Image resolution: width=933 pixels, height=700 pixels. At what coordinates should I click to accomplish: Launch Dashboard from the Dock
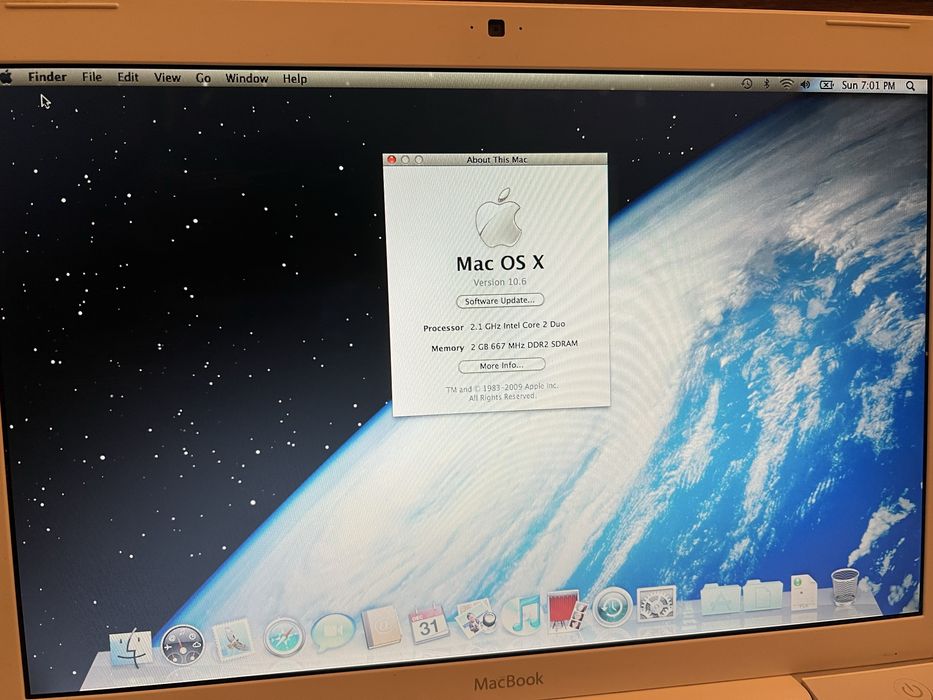click(x=183, y=645)
